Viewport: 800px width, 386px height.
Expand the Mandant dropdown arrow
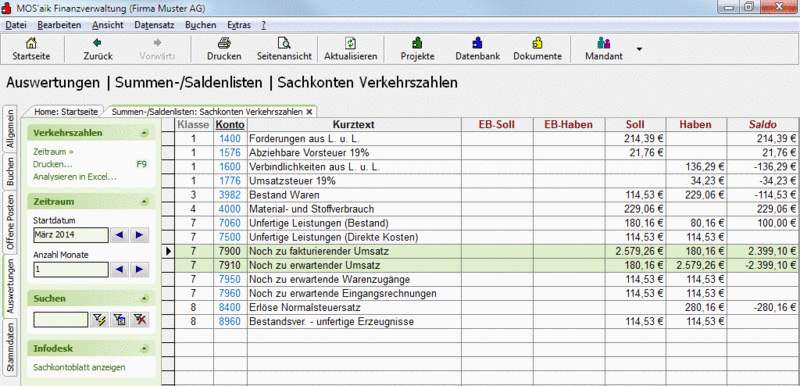[x=639, y=49]
